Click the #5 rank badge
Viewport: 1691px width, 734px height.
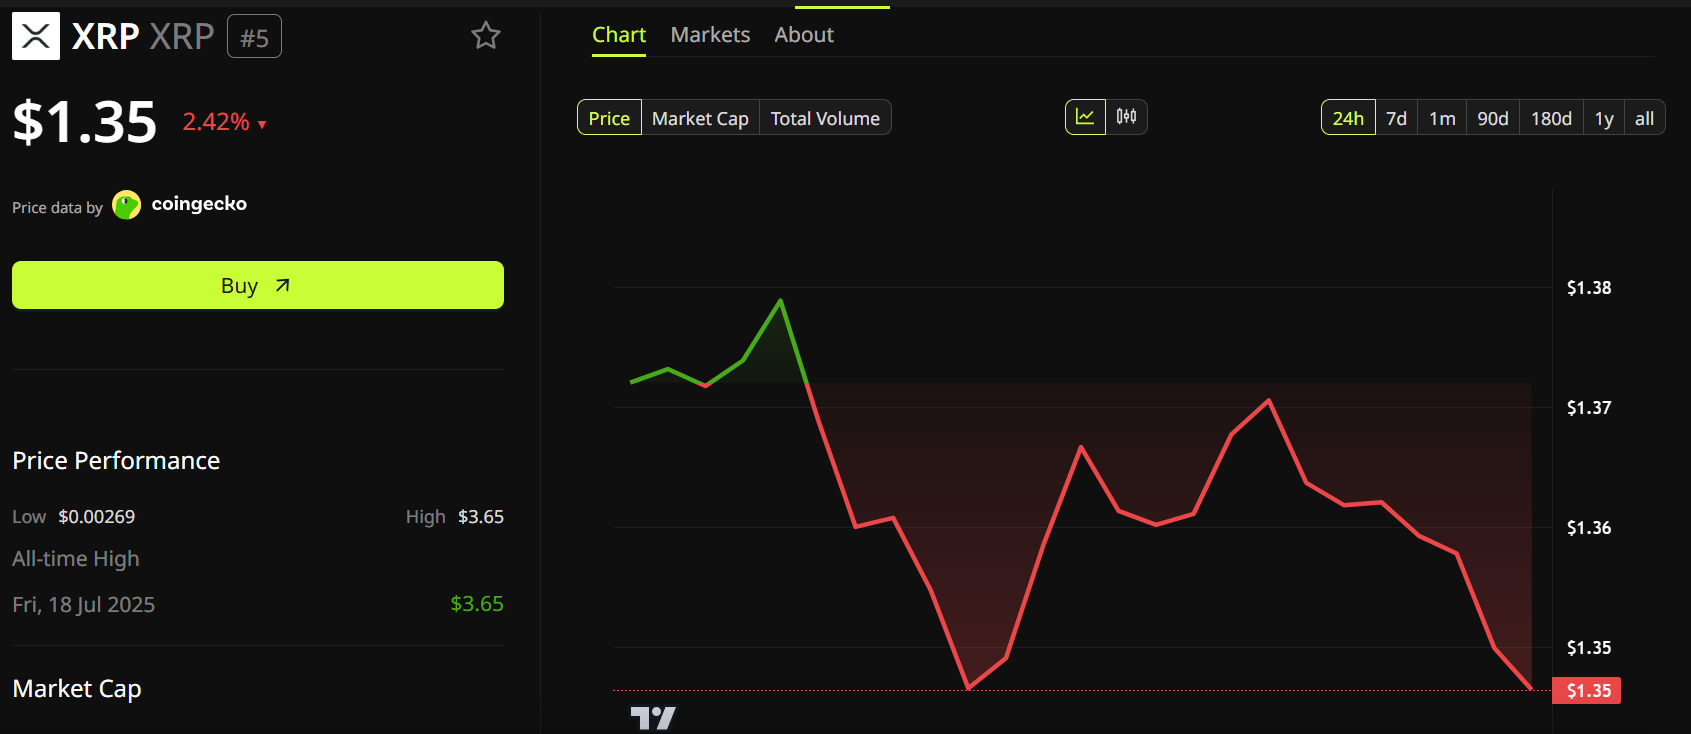[x=254, y=37]
